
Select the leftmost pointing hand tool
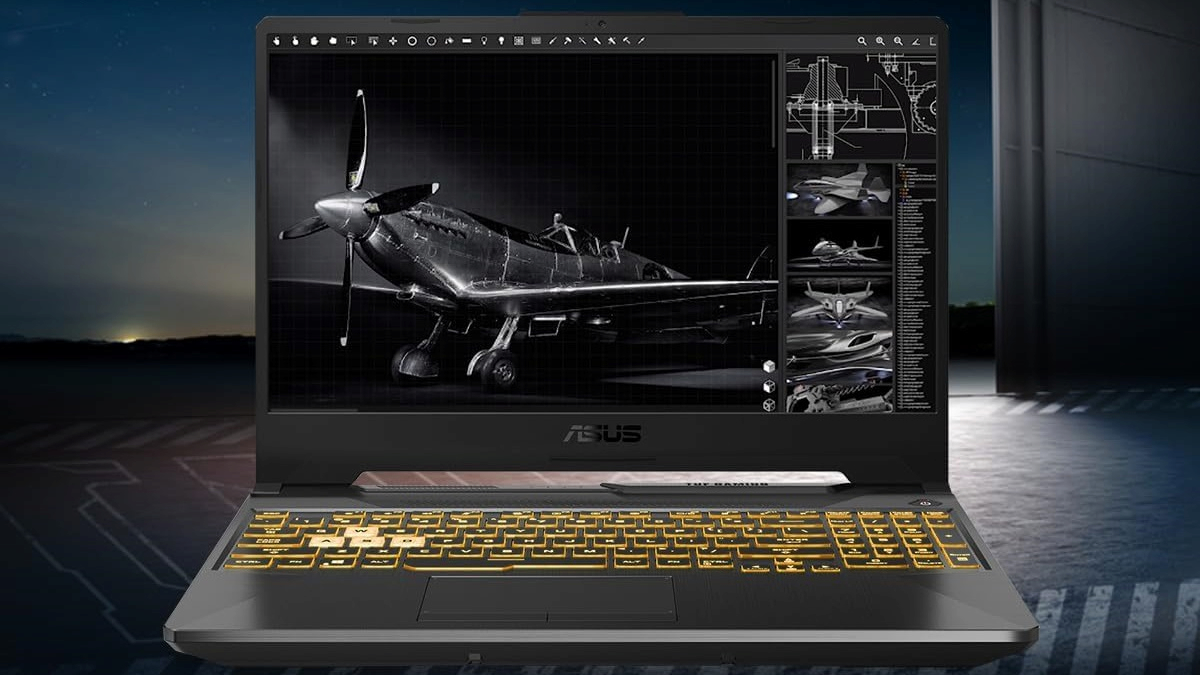point(277,41)
